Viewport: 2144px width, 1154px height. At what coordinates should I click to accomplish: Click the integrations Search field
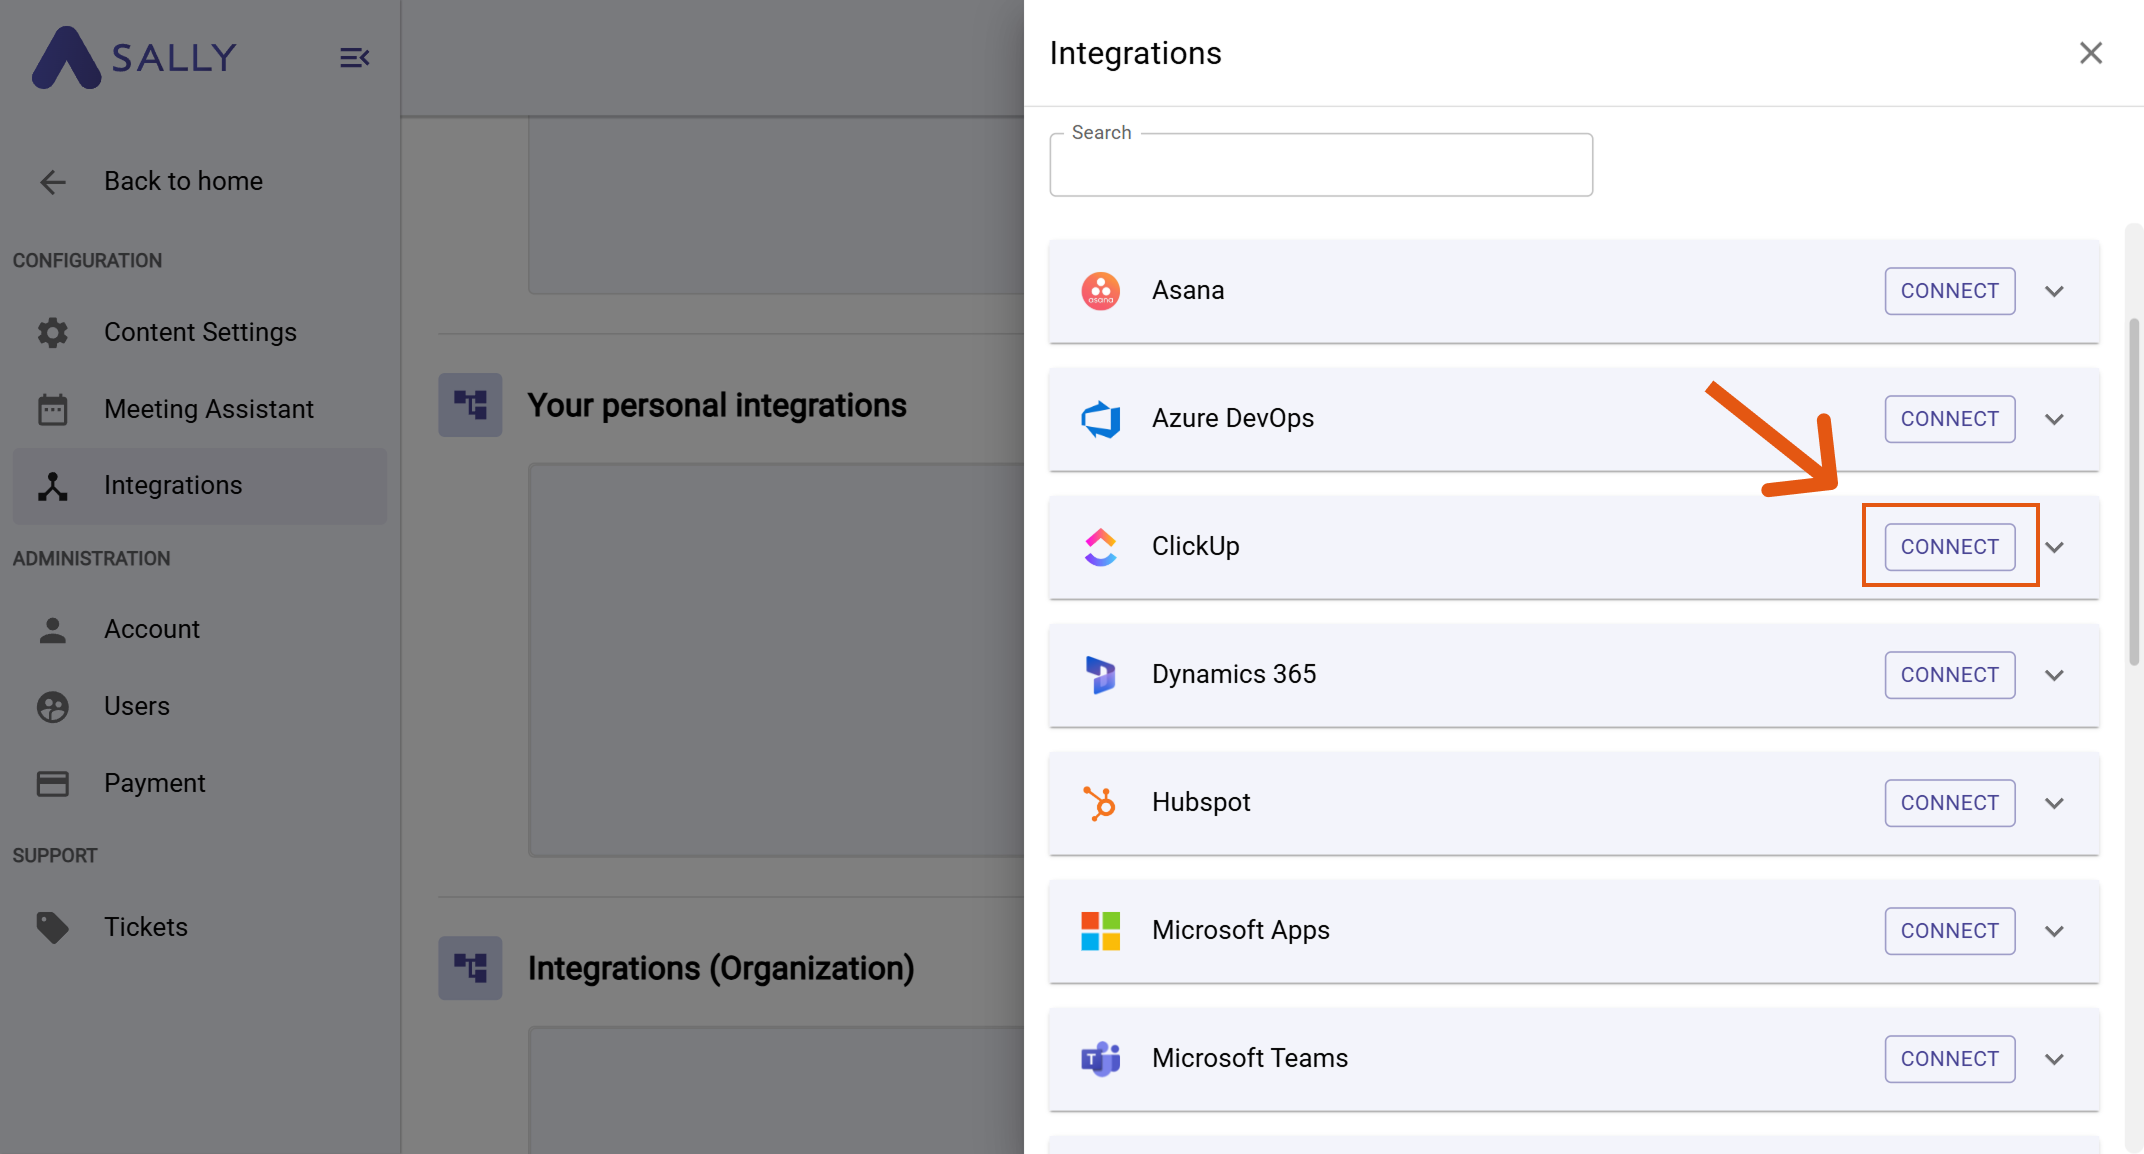tap(1321, 165)
